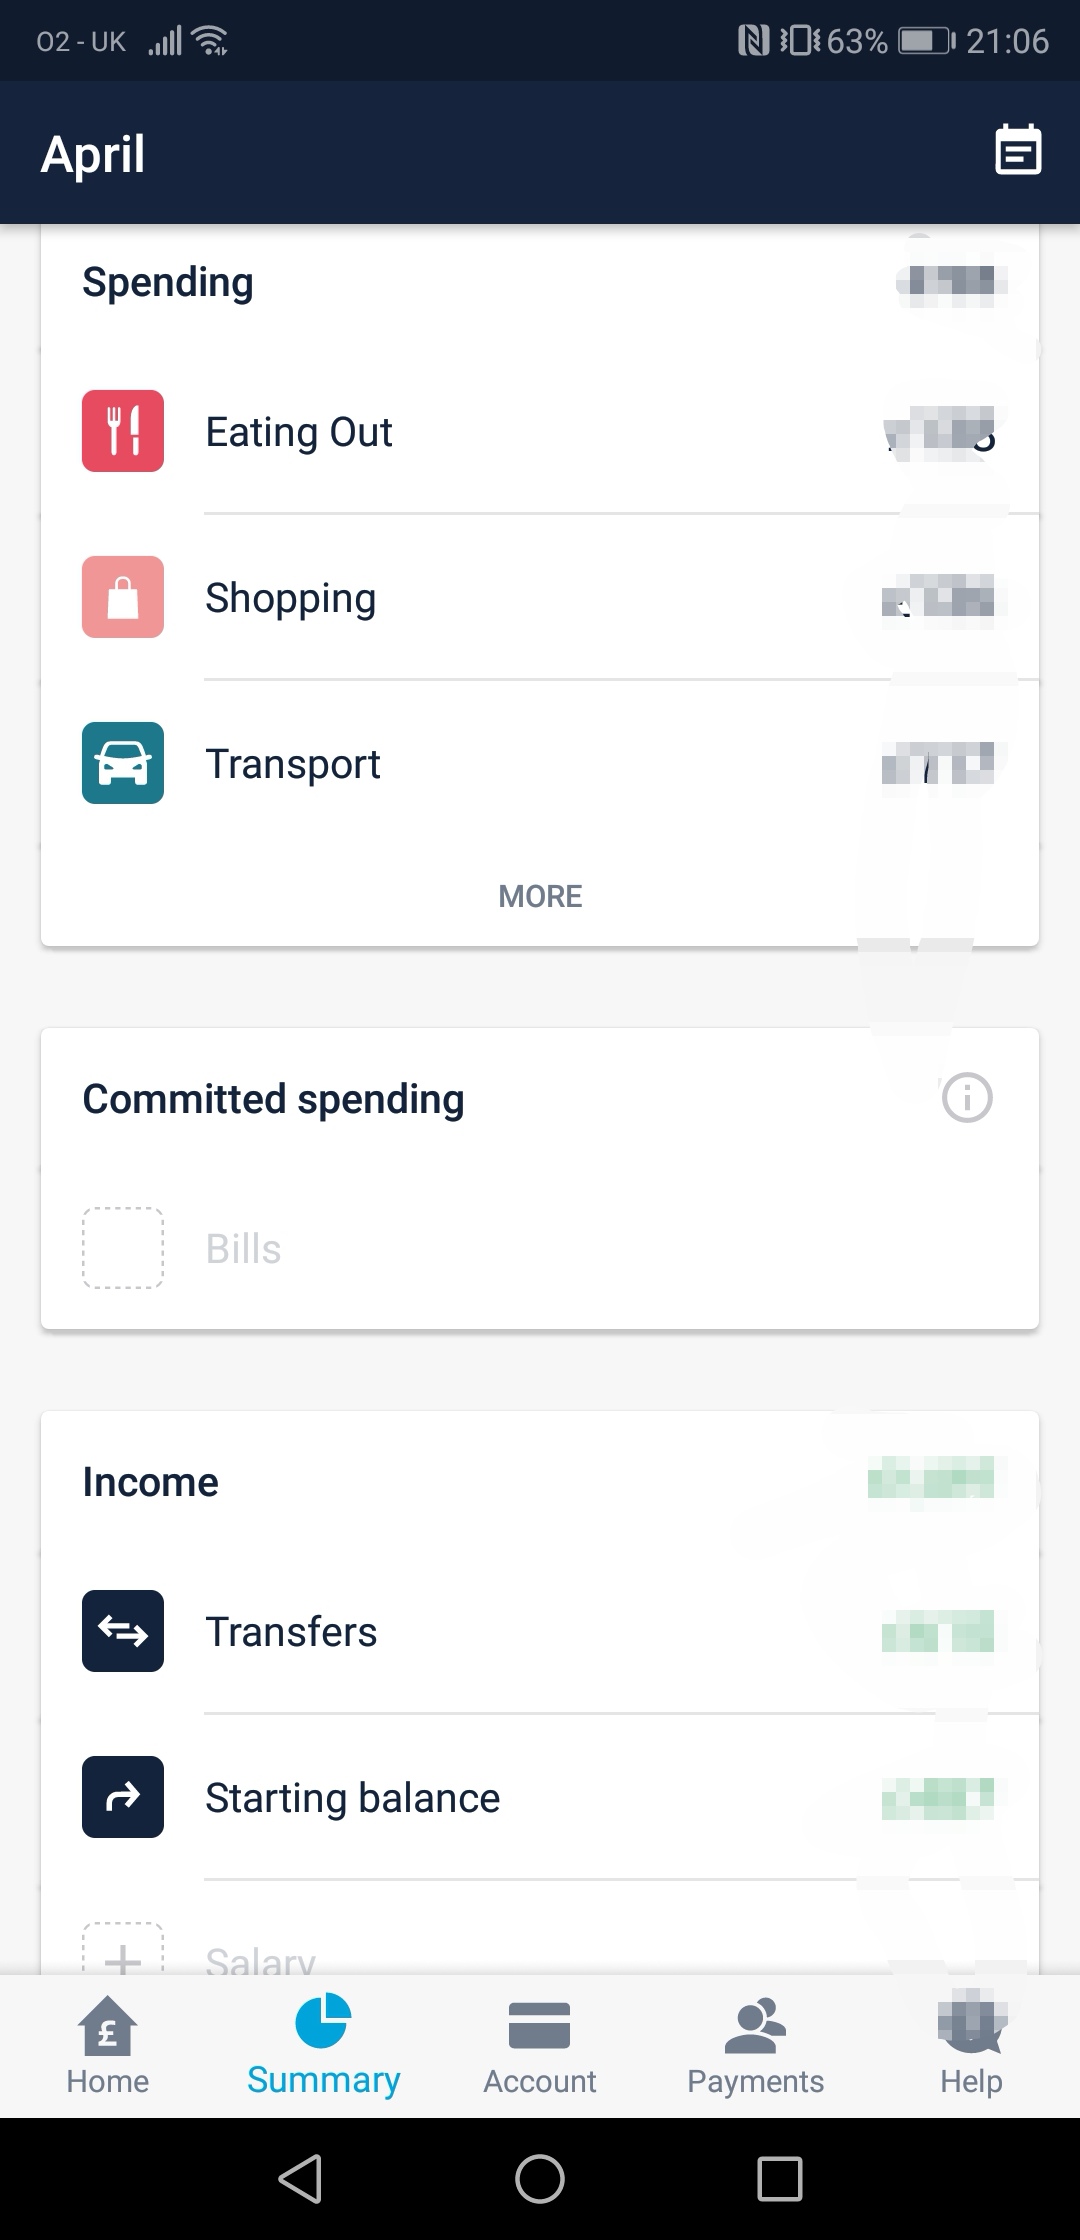Tap the Salary plus placeholder icon

tap(123, 1952)
